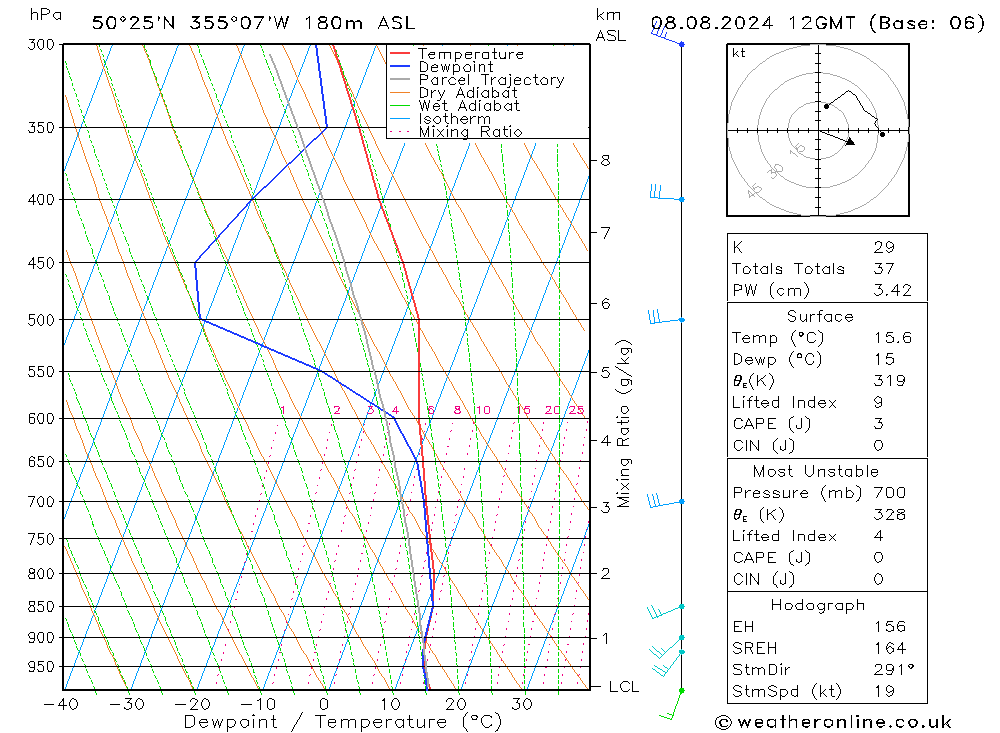Click the storm motion arrowhead in hodograph
This screenshot has width=1000, height=733.
pos(849,142)
